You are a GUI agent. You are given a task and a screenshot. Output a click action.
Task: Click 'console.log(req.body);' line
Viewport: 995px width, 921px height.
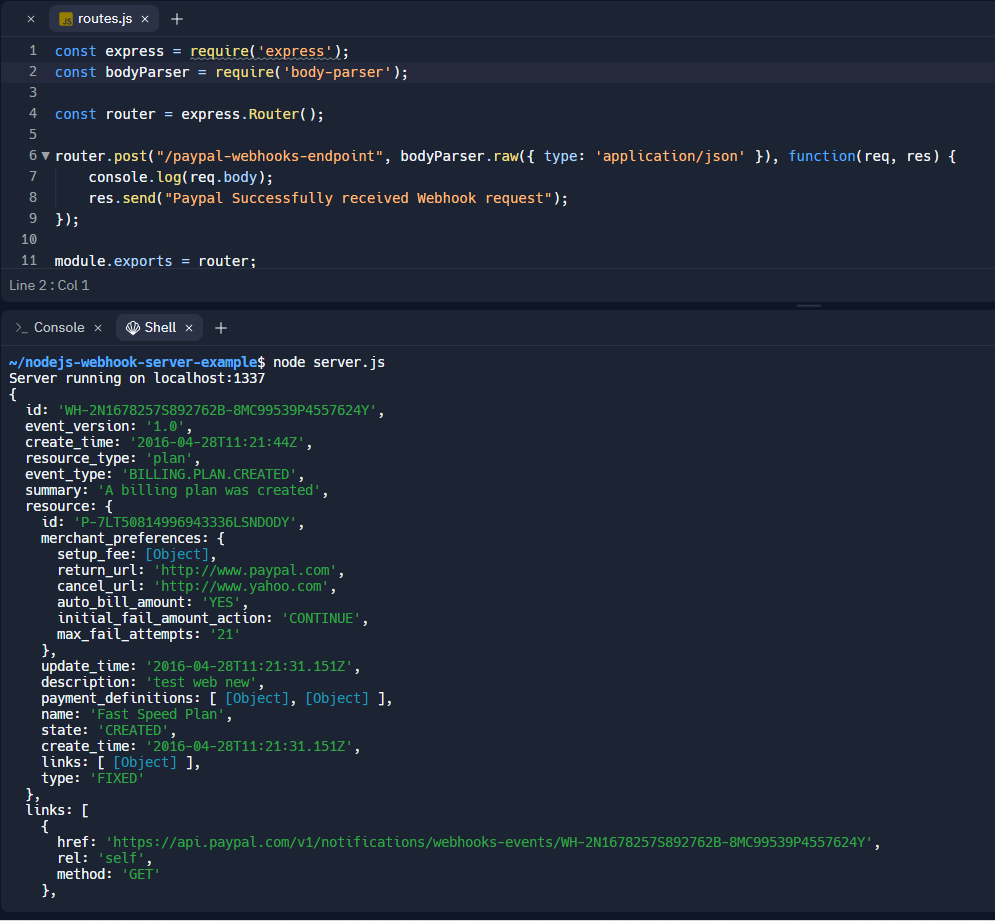181,177
